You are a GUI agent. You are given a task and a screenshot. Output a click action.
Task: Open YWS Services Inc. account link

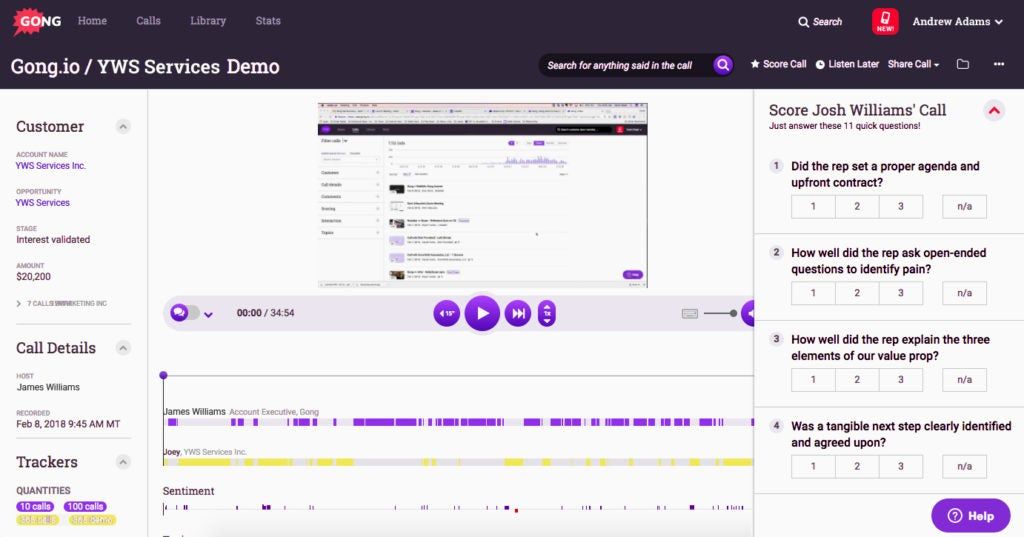coord(50,166)
